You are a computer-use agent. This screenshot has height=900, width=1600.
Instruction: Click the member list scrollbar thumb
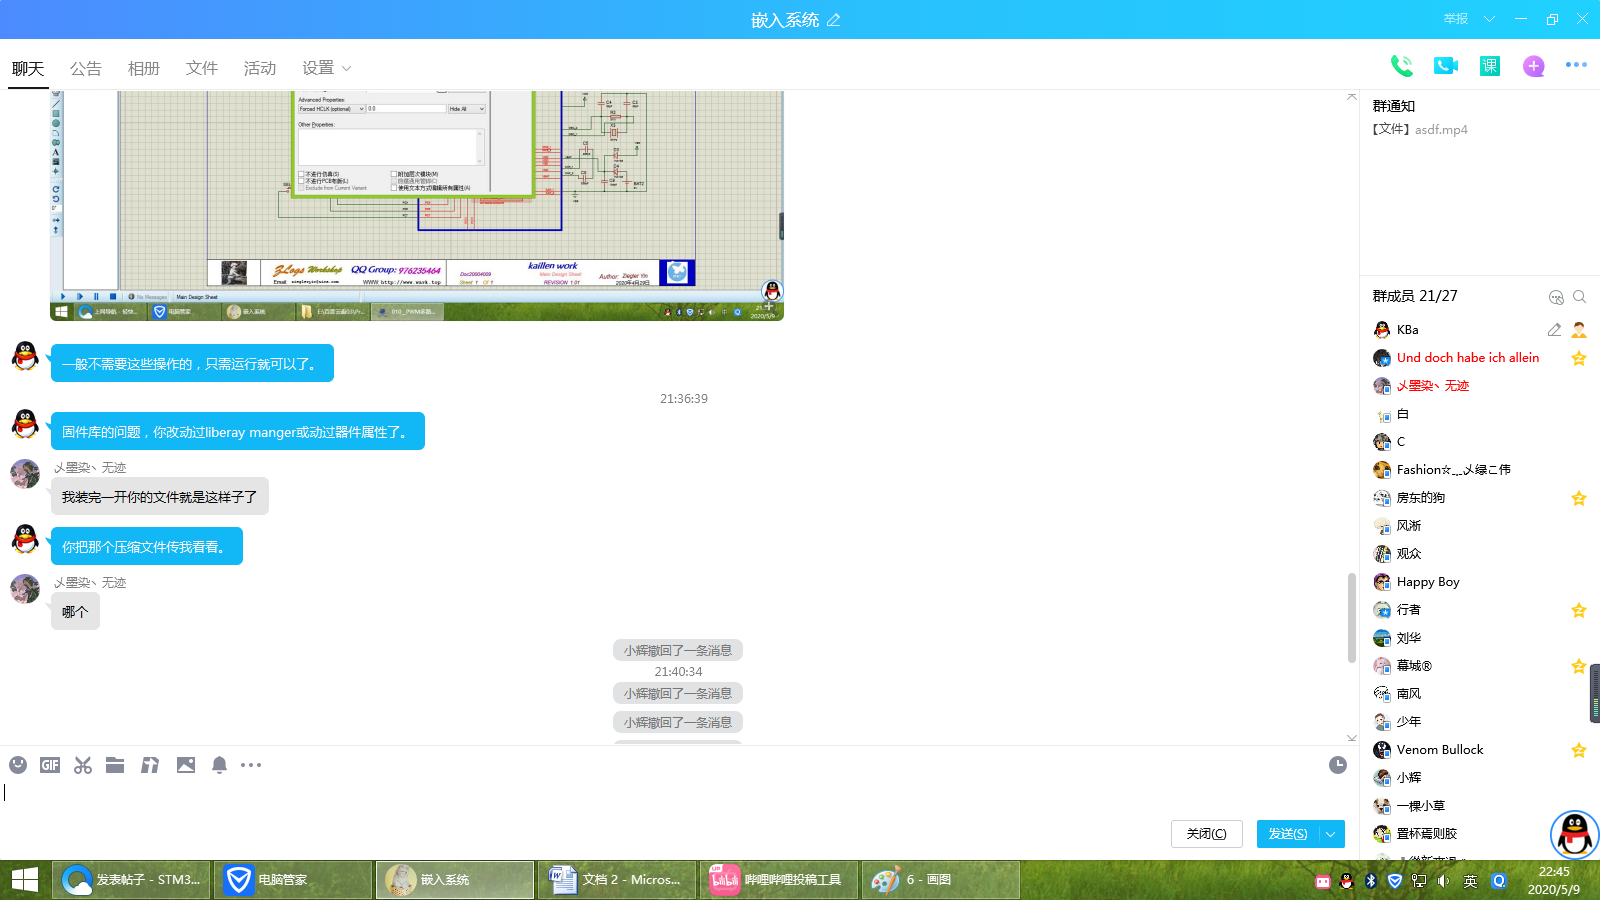1595,693
